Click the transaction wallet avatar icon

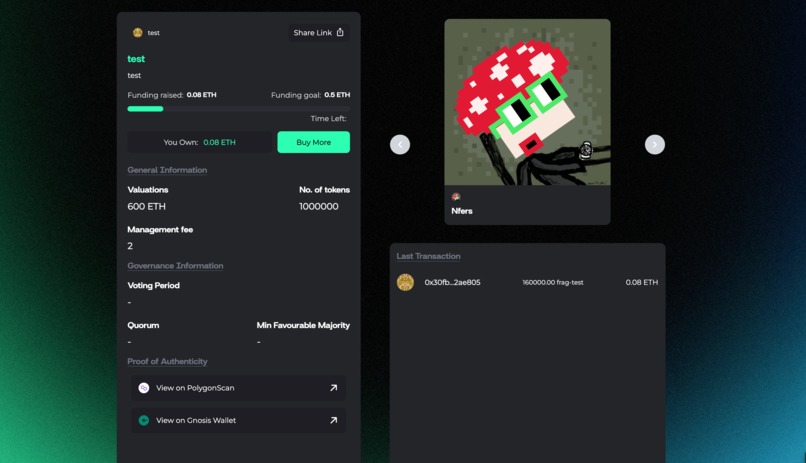(405, 282)
